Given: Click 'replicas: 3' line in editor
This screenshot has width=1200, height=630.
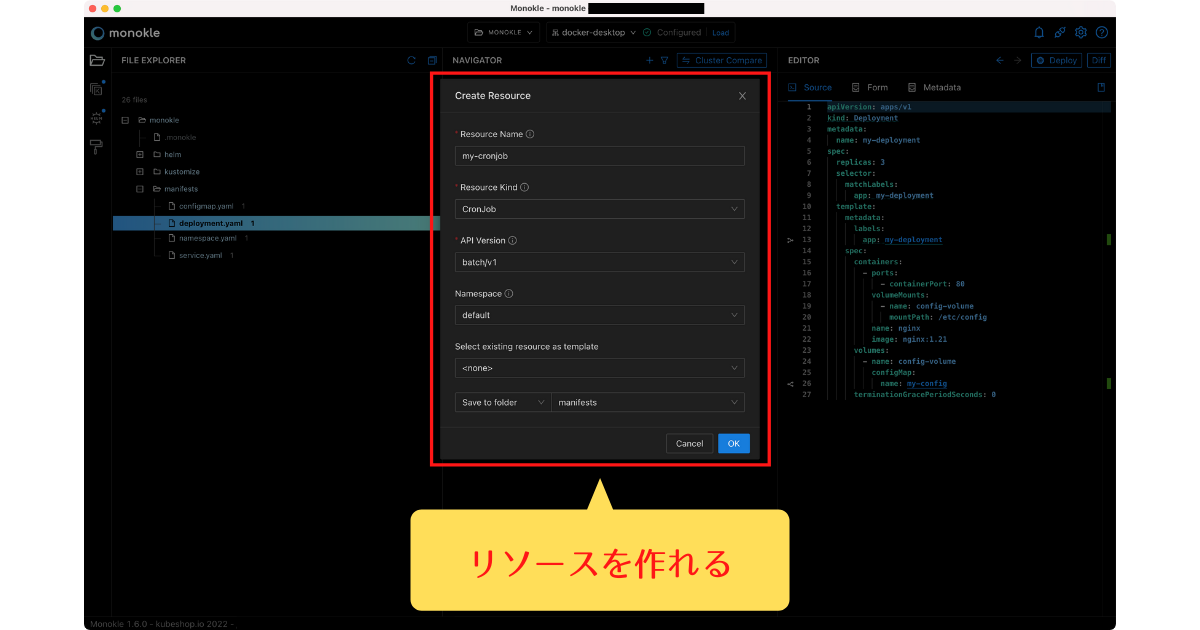Looking at the screenshot, I should [860, 162].
